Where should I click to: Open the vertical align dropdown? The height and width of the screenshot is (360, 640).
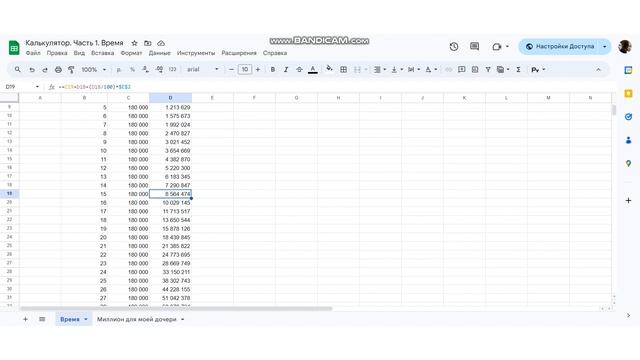tap(397, 70)
